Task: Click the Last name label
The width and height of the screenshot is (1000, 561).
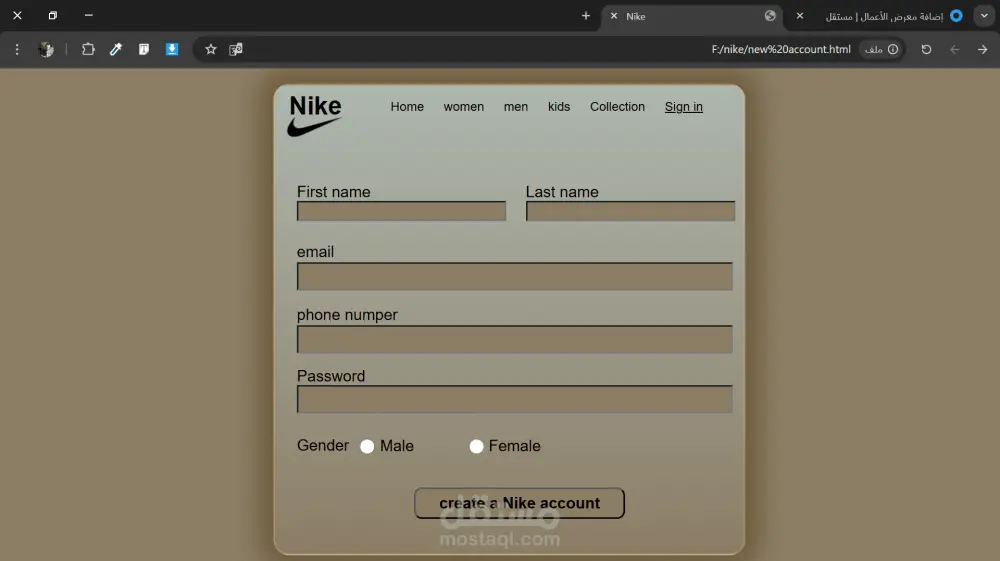Action: click(562, 192)
